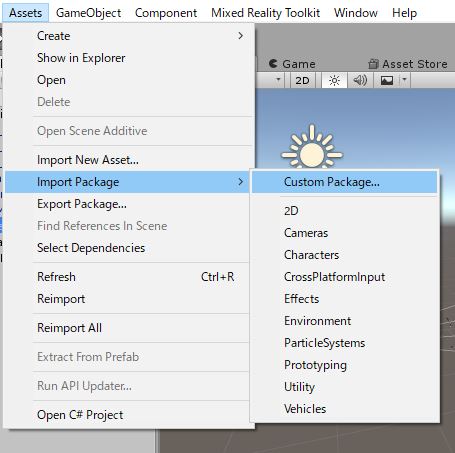
Task: Open the Assets menu
Action: pyautogui.click(x=26, y=13)
